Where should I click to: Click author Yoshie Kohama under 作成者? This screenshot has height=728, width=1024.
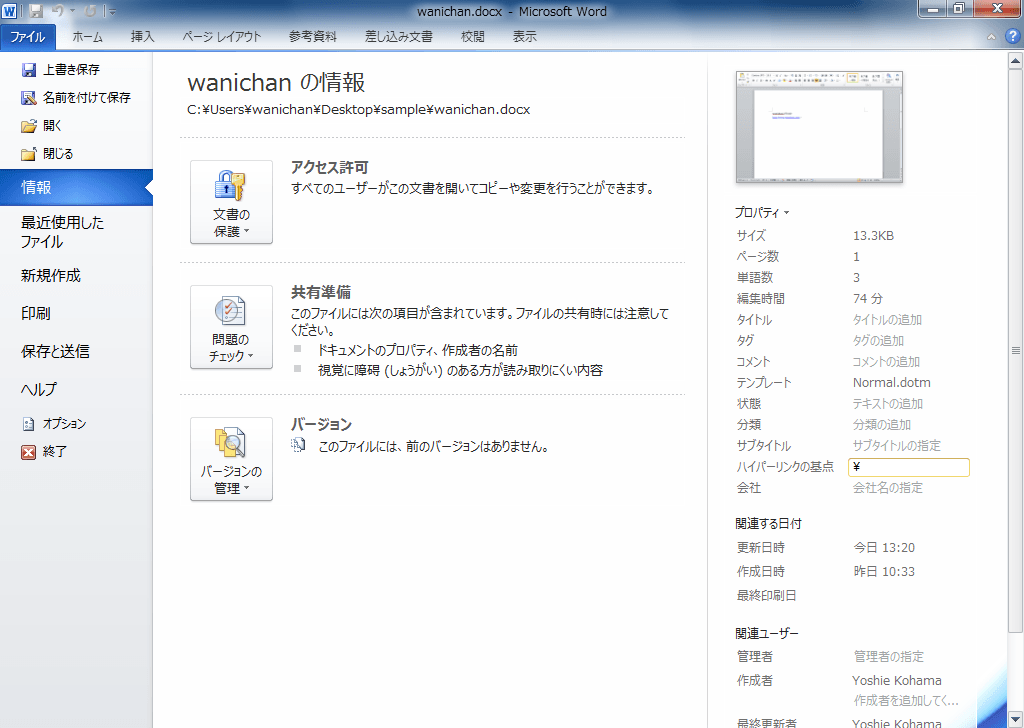pyautogui.click(x=897, y=680)
